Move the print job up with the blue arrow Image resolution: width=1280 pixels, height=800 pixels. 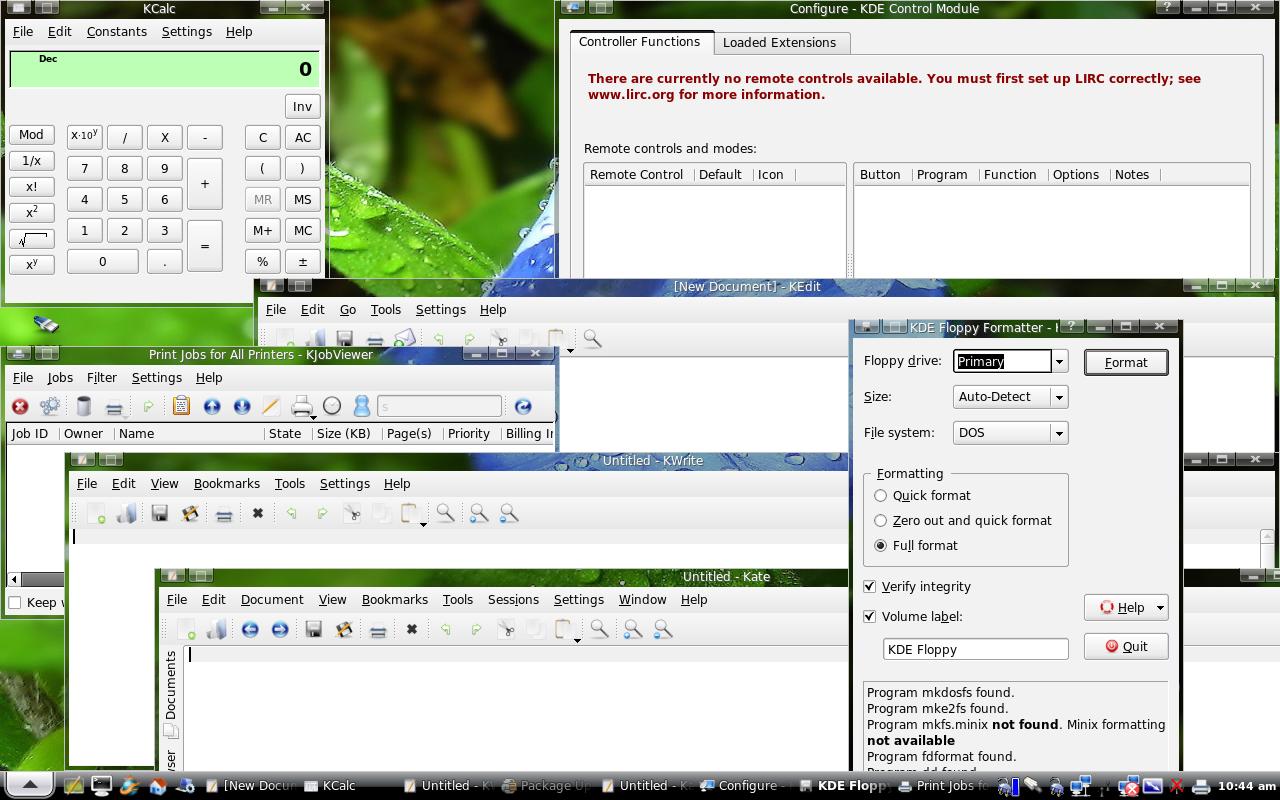pos(212,406)
